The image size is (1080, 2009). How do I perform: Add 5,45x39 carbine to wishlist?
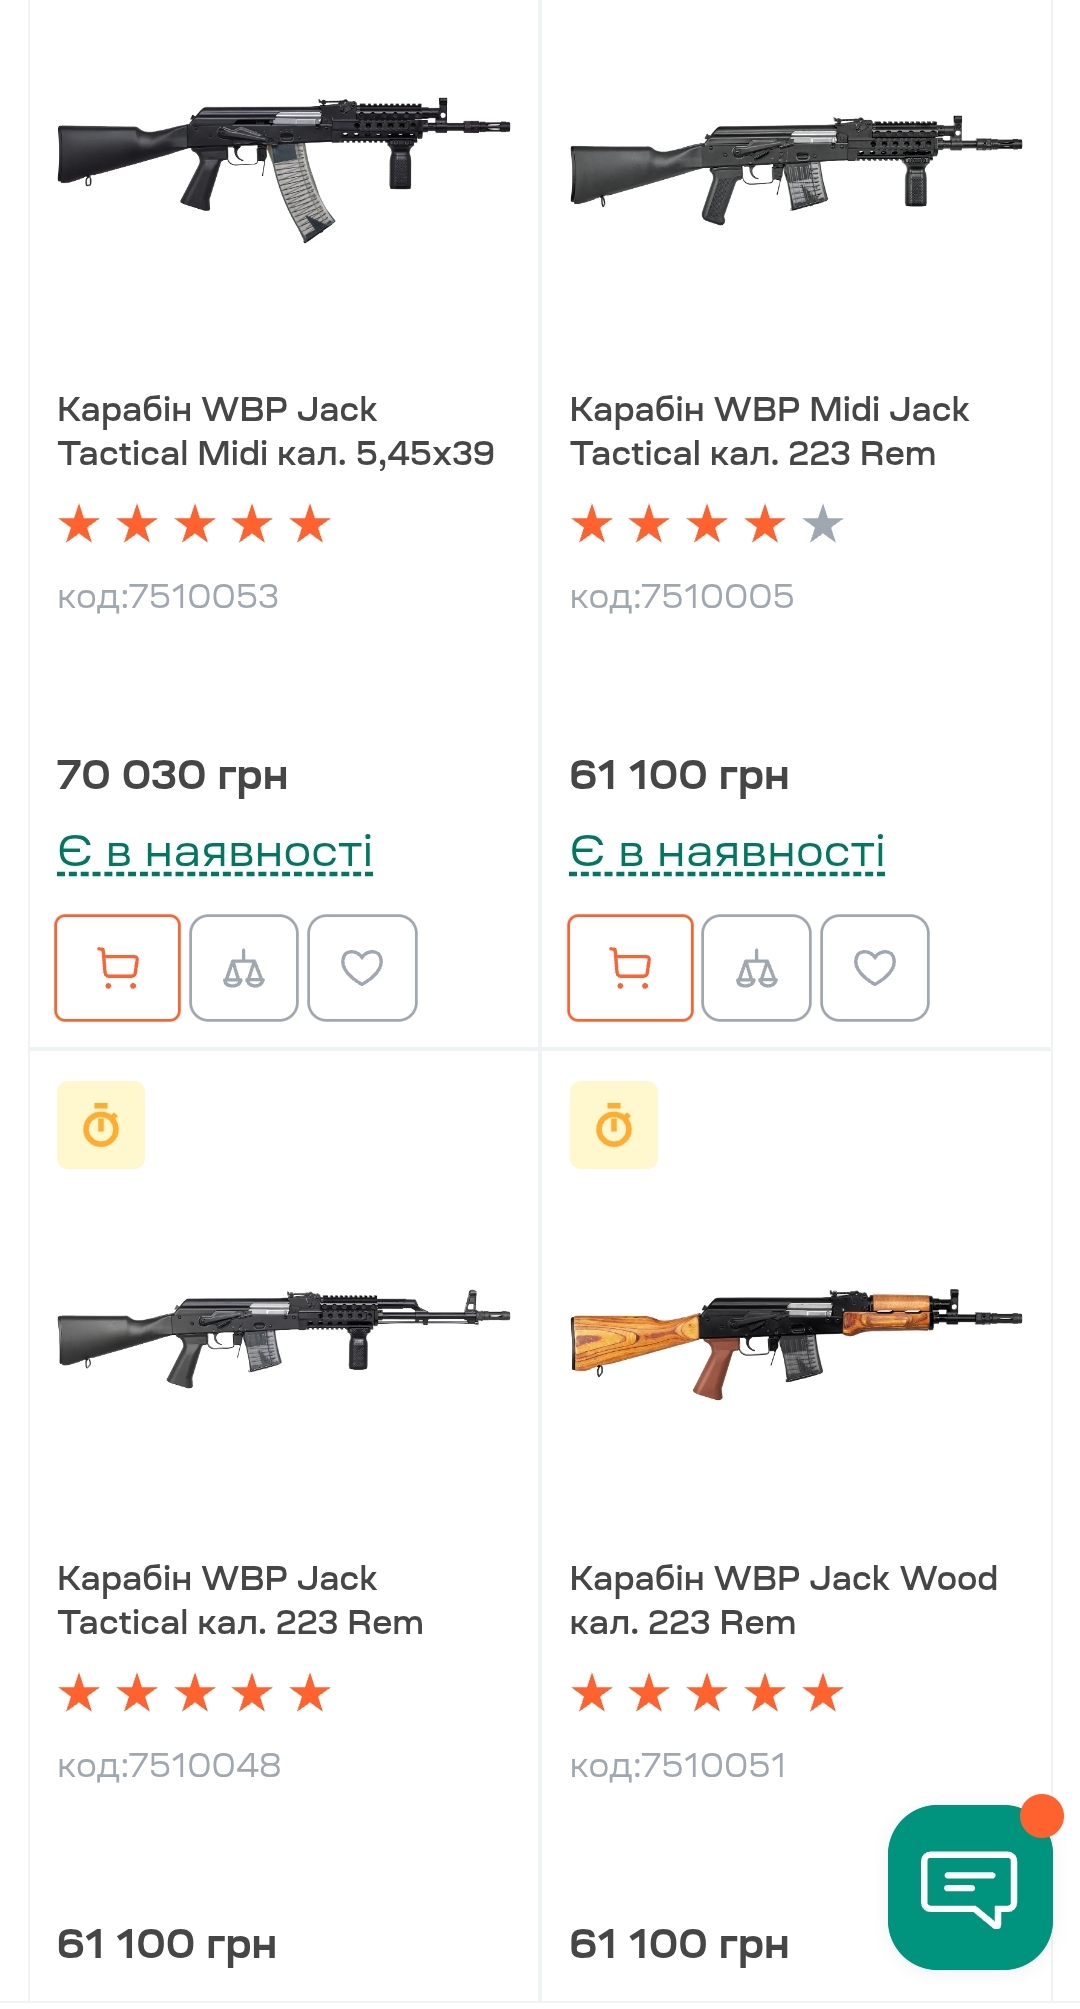(362, 967)
